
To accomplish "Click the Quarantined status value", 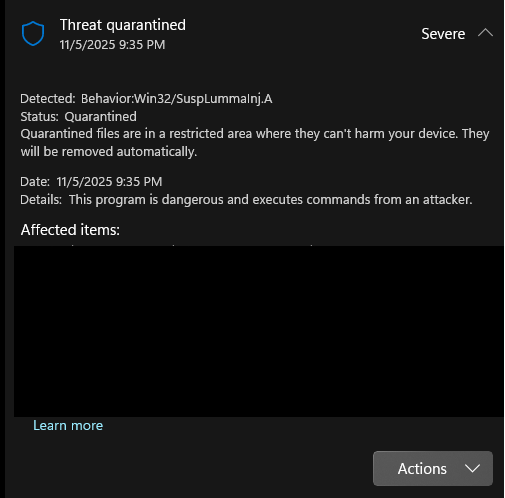I will click(x=100, y=117).
